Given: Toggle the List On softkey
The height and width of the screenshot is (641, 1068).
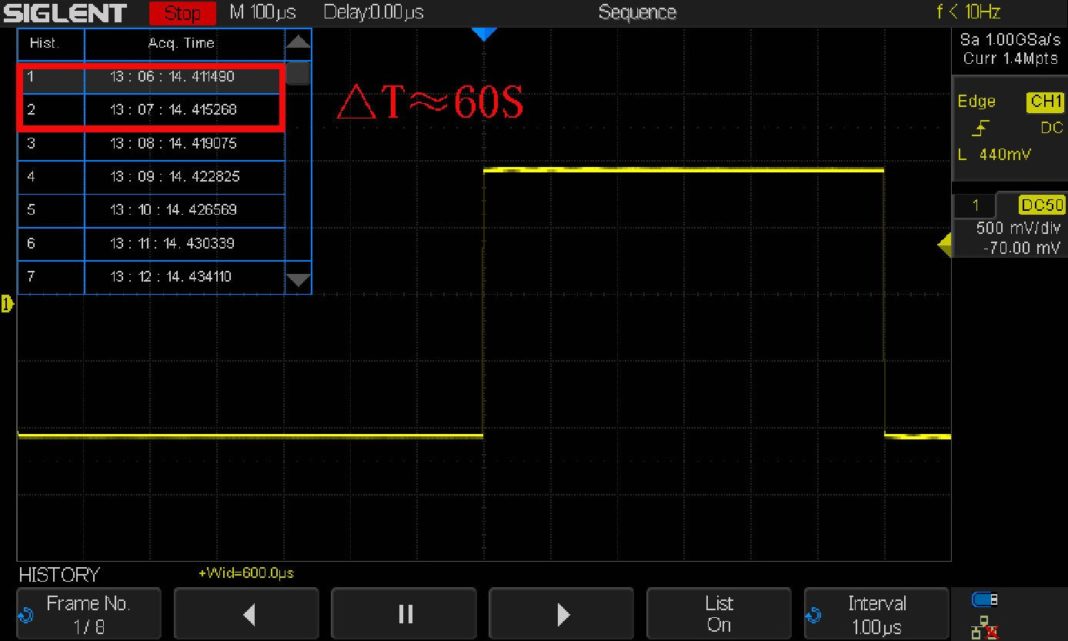Looking at the screenshot, I should 719,613.
